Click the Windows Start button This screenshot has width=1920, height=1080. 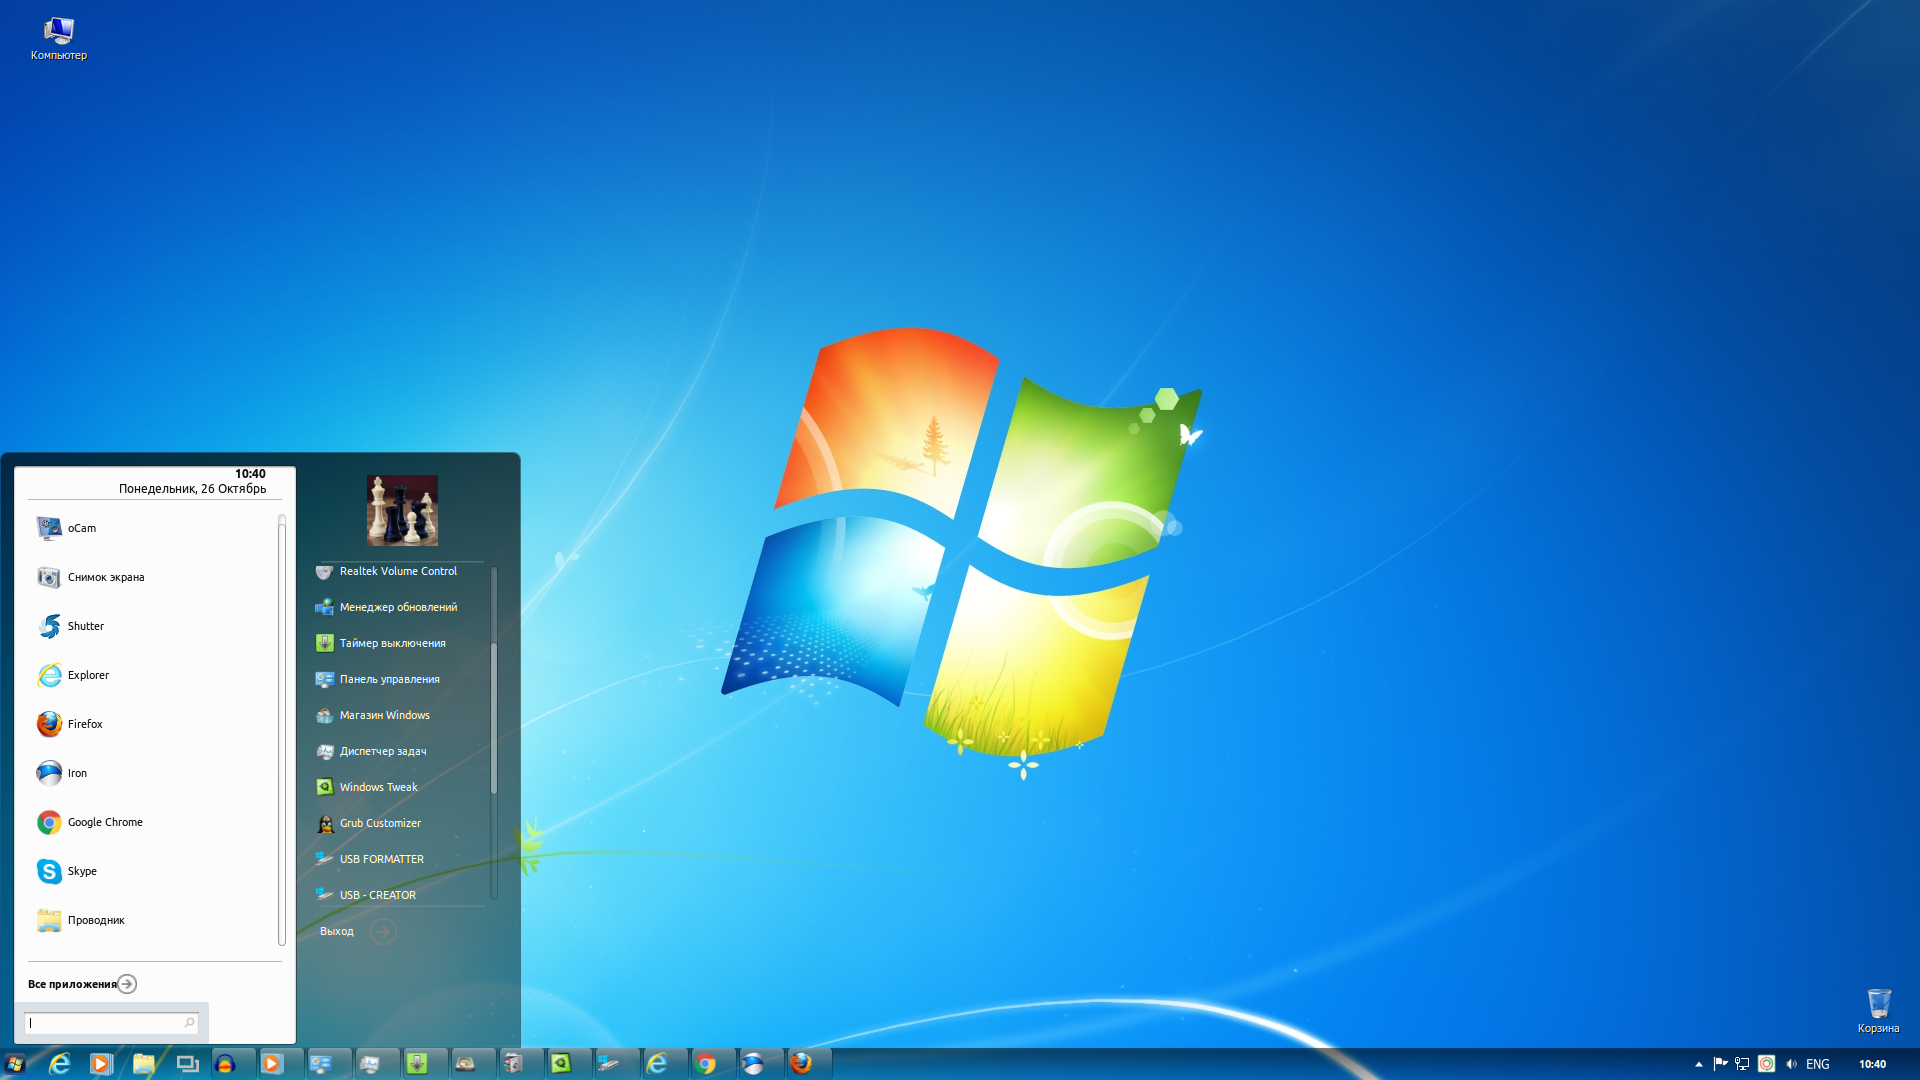[15, 1064]
